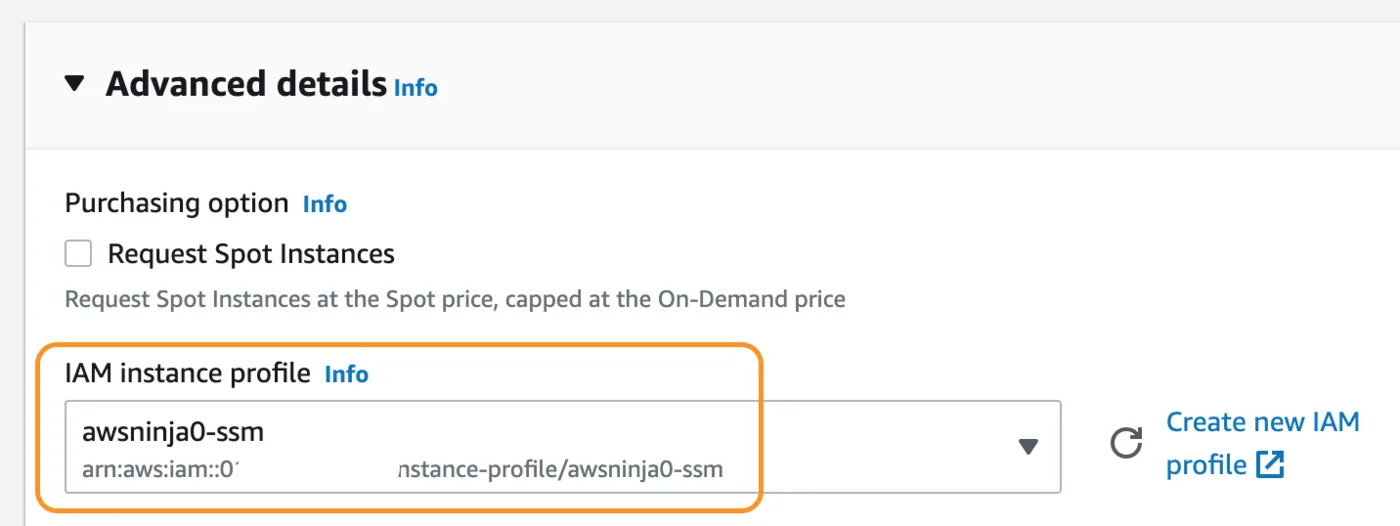Refresh the IAM instance profile list
Viewport: 1400px width, 526px height.
1127,443
